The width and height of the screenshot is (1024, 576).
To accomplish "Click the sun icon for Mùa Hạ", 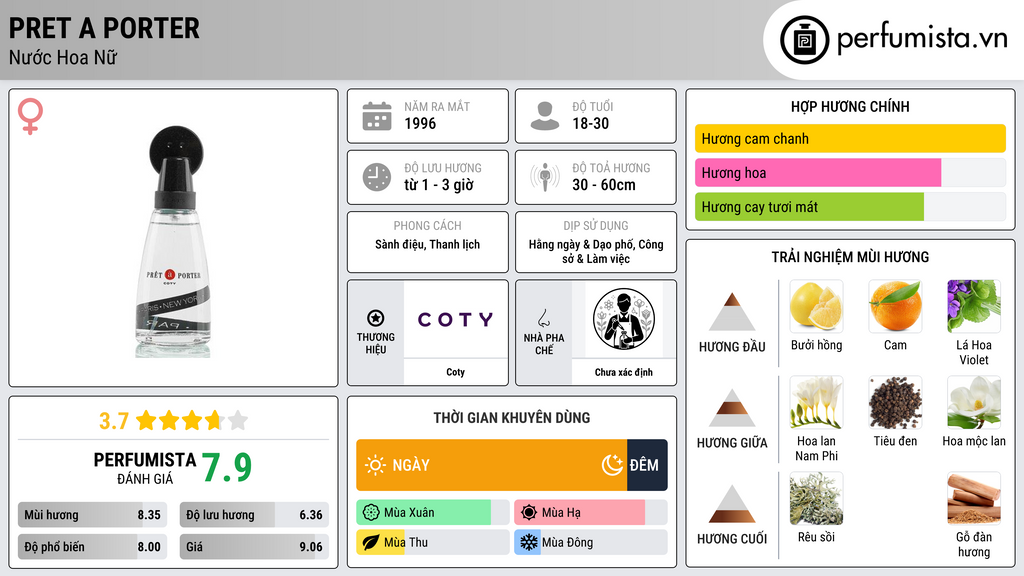I will (529, 513).
